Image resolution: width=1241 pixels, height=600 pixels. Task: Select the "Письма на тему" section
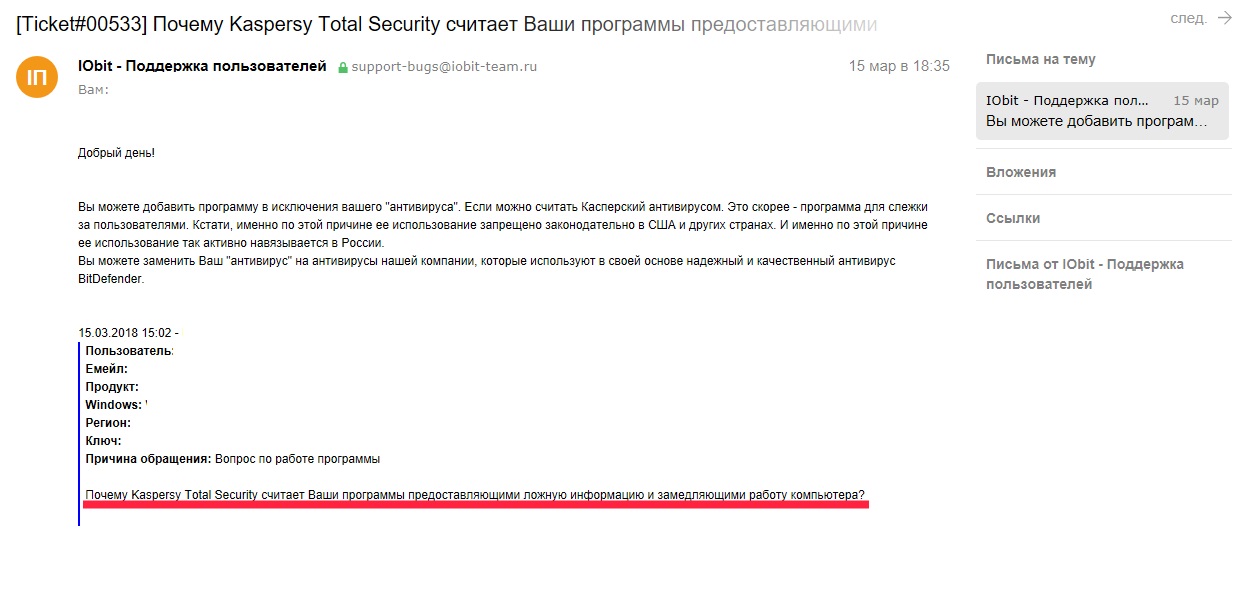(1041, 59)
